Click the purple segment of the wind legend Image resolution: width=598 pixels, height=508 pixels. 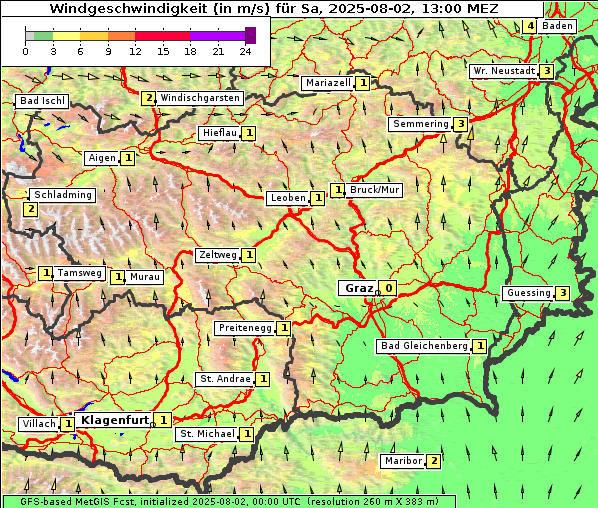(217, 36)
